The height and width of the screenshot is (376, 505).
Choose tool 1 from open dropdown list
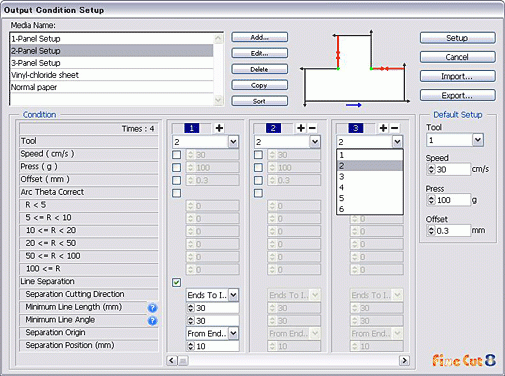[370, 155]
